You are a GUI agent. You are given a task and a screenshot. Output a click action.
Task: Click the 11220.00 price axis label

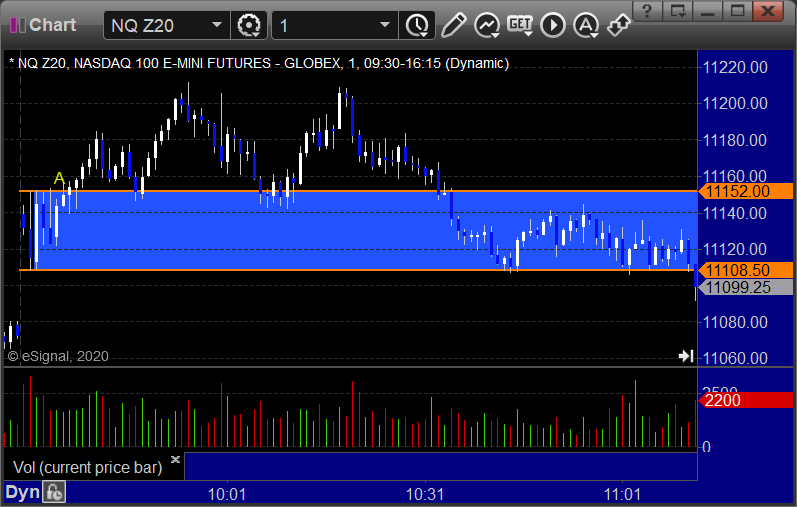click(735, 67)
